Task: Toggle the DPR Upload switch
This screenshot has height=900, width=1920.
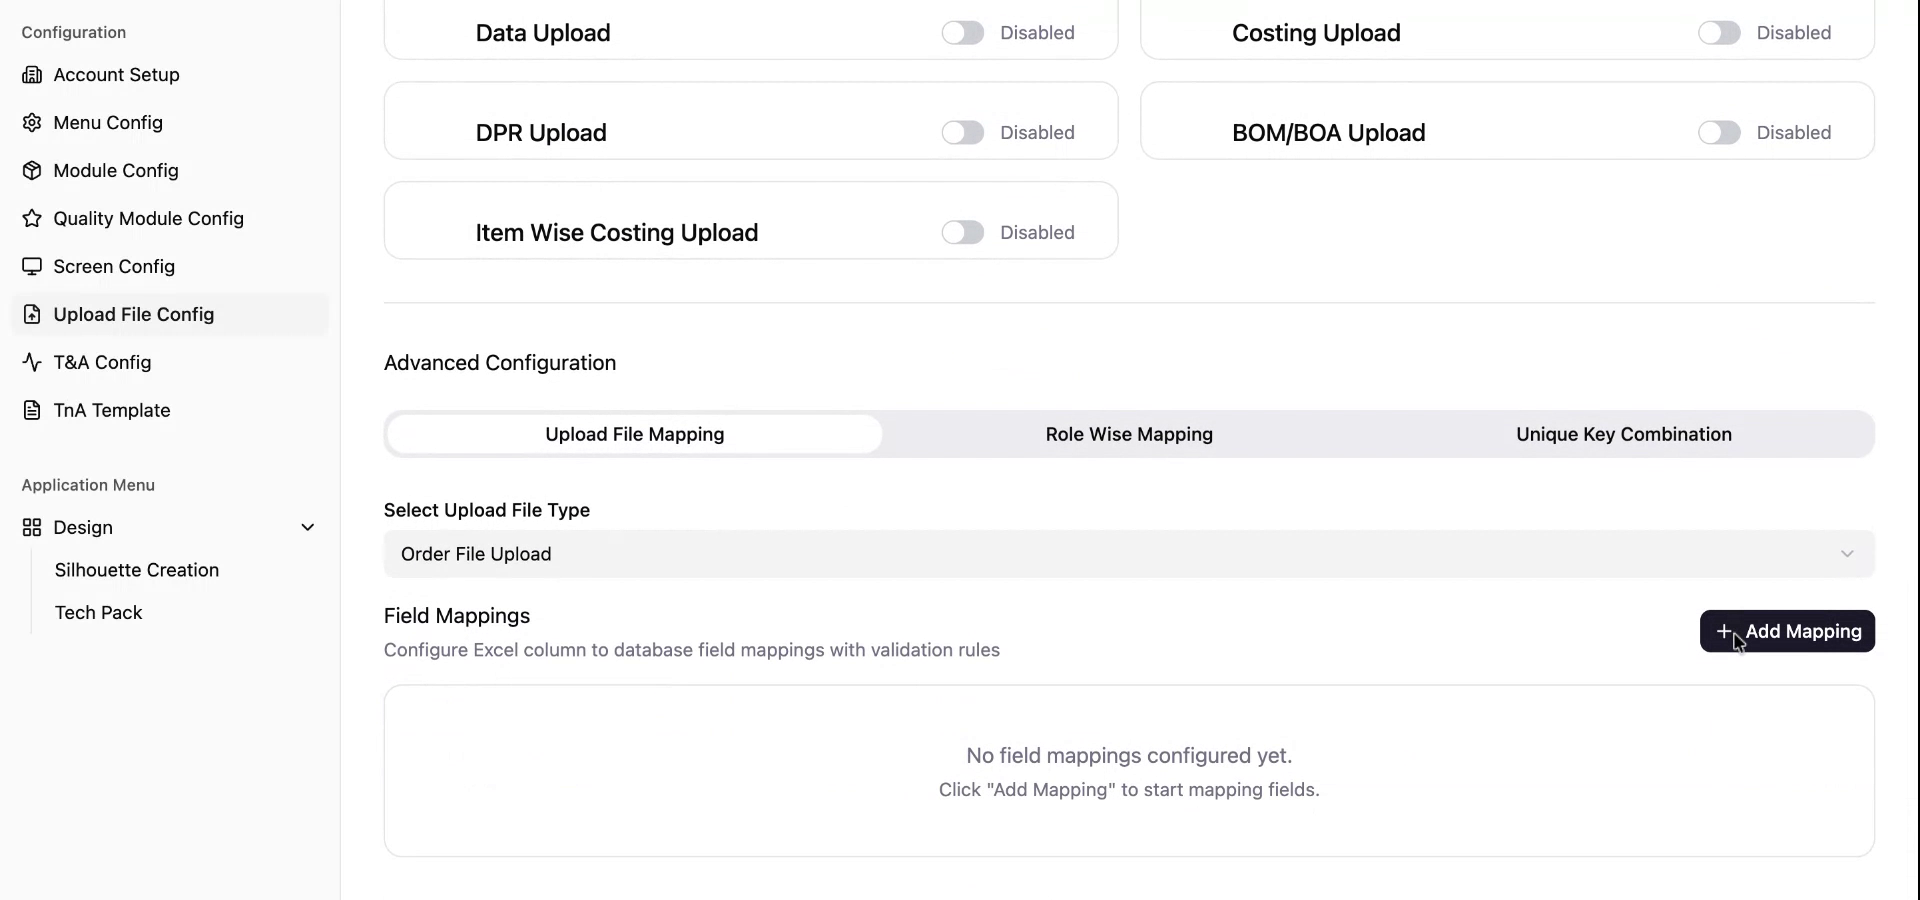Action: 962,133
